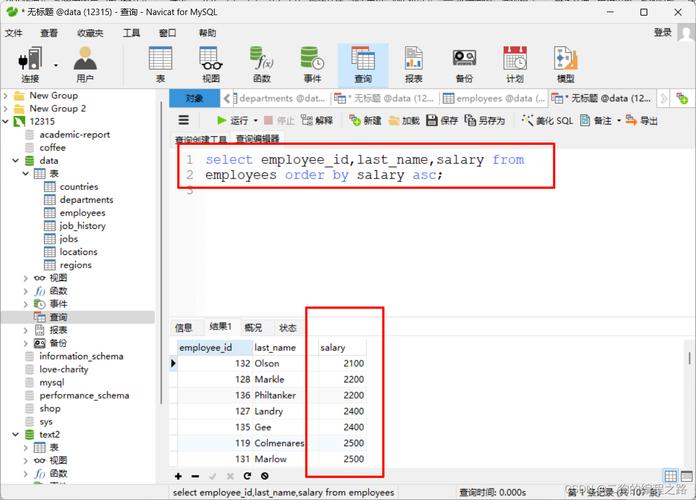
Task: Collapse the data database node
Action: pyautogui.click(x=16, y=161)
